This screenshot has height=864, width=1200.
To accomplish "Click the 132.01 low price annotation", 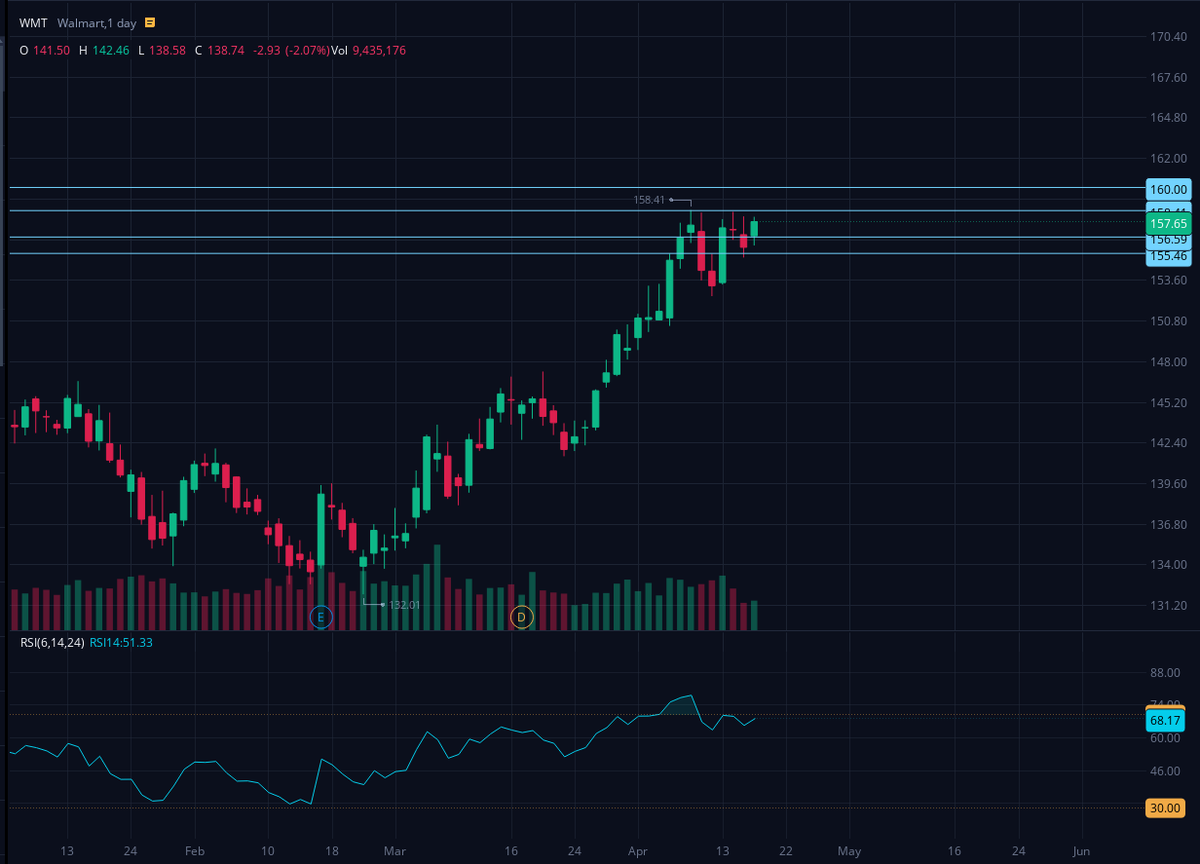I will point(404,605).
